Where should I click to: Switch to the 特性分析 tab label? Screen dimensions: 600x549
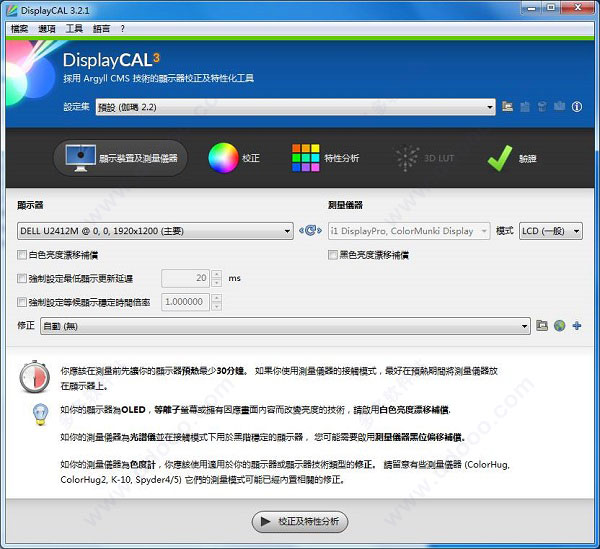pos(342,158)
